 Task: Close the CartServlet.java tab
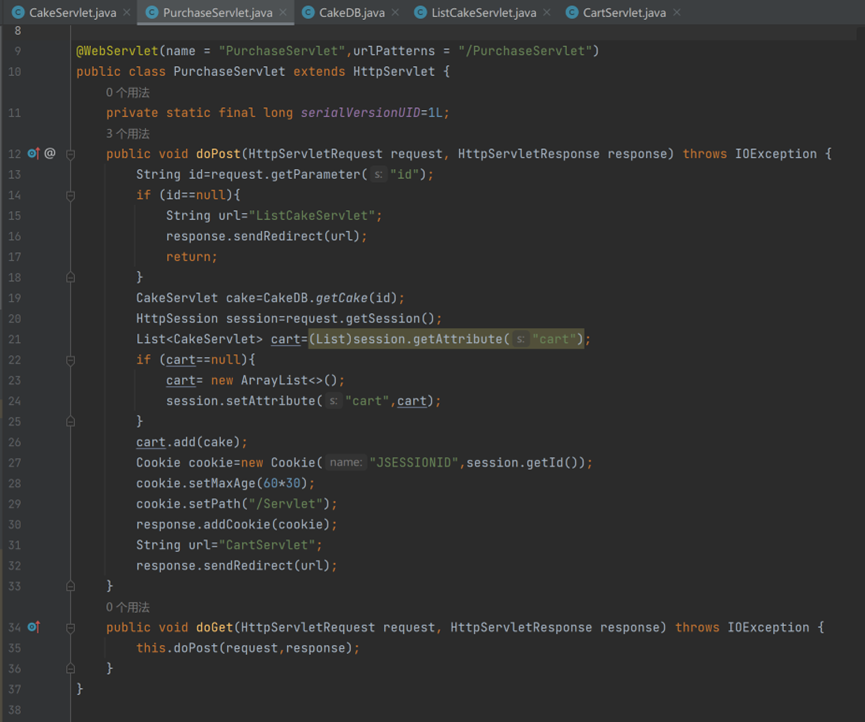(x=677, y=12)
